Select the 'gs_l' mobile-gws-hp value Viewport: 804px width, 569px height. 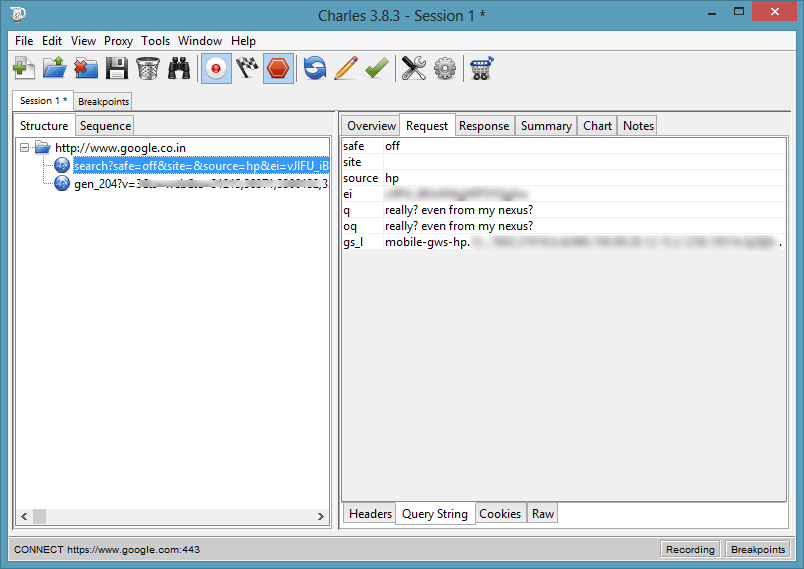pos(585,242)
